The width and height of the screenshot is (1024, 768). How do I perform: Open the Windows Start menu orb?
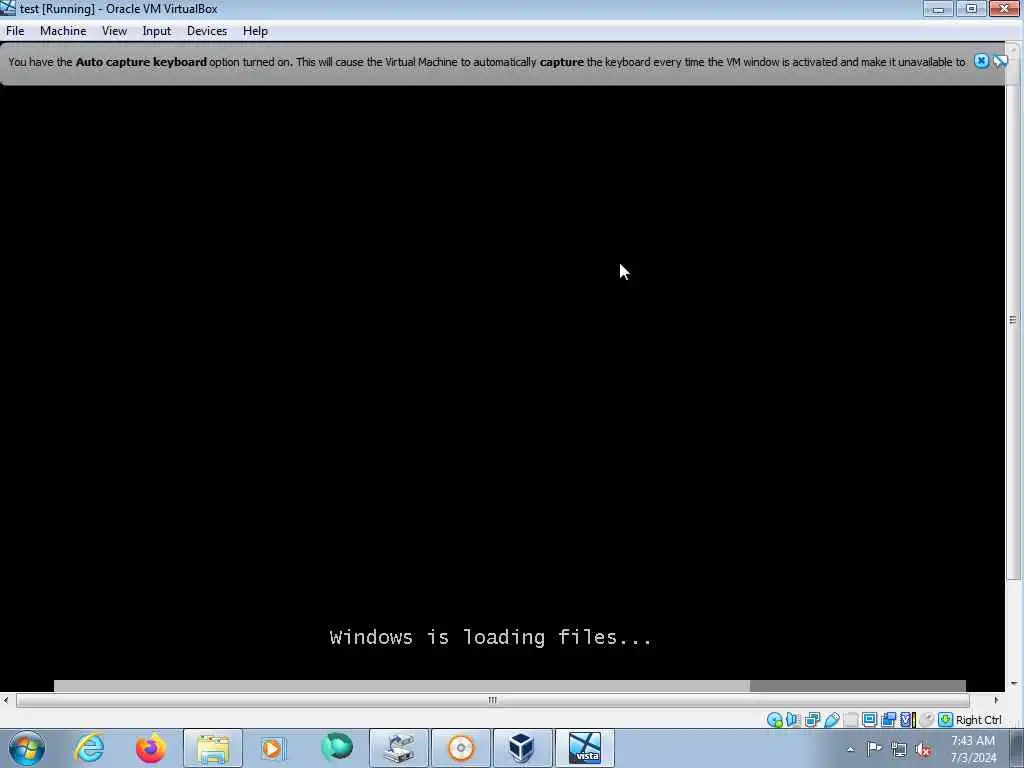pyautogui.click(x=27, y=748)
